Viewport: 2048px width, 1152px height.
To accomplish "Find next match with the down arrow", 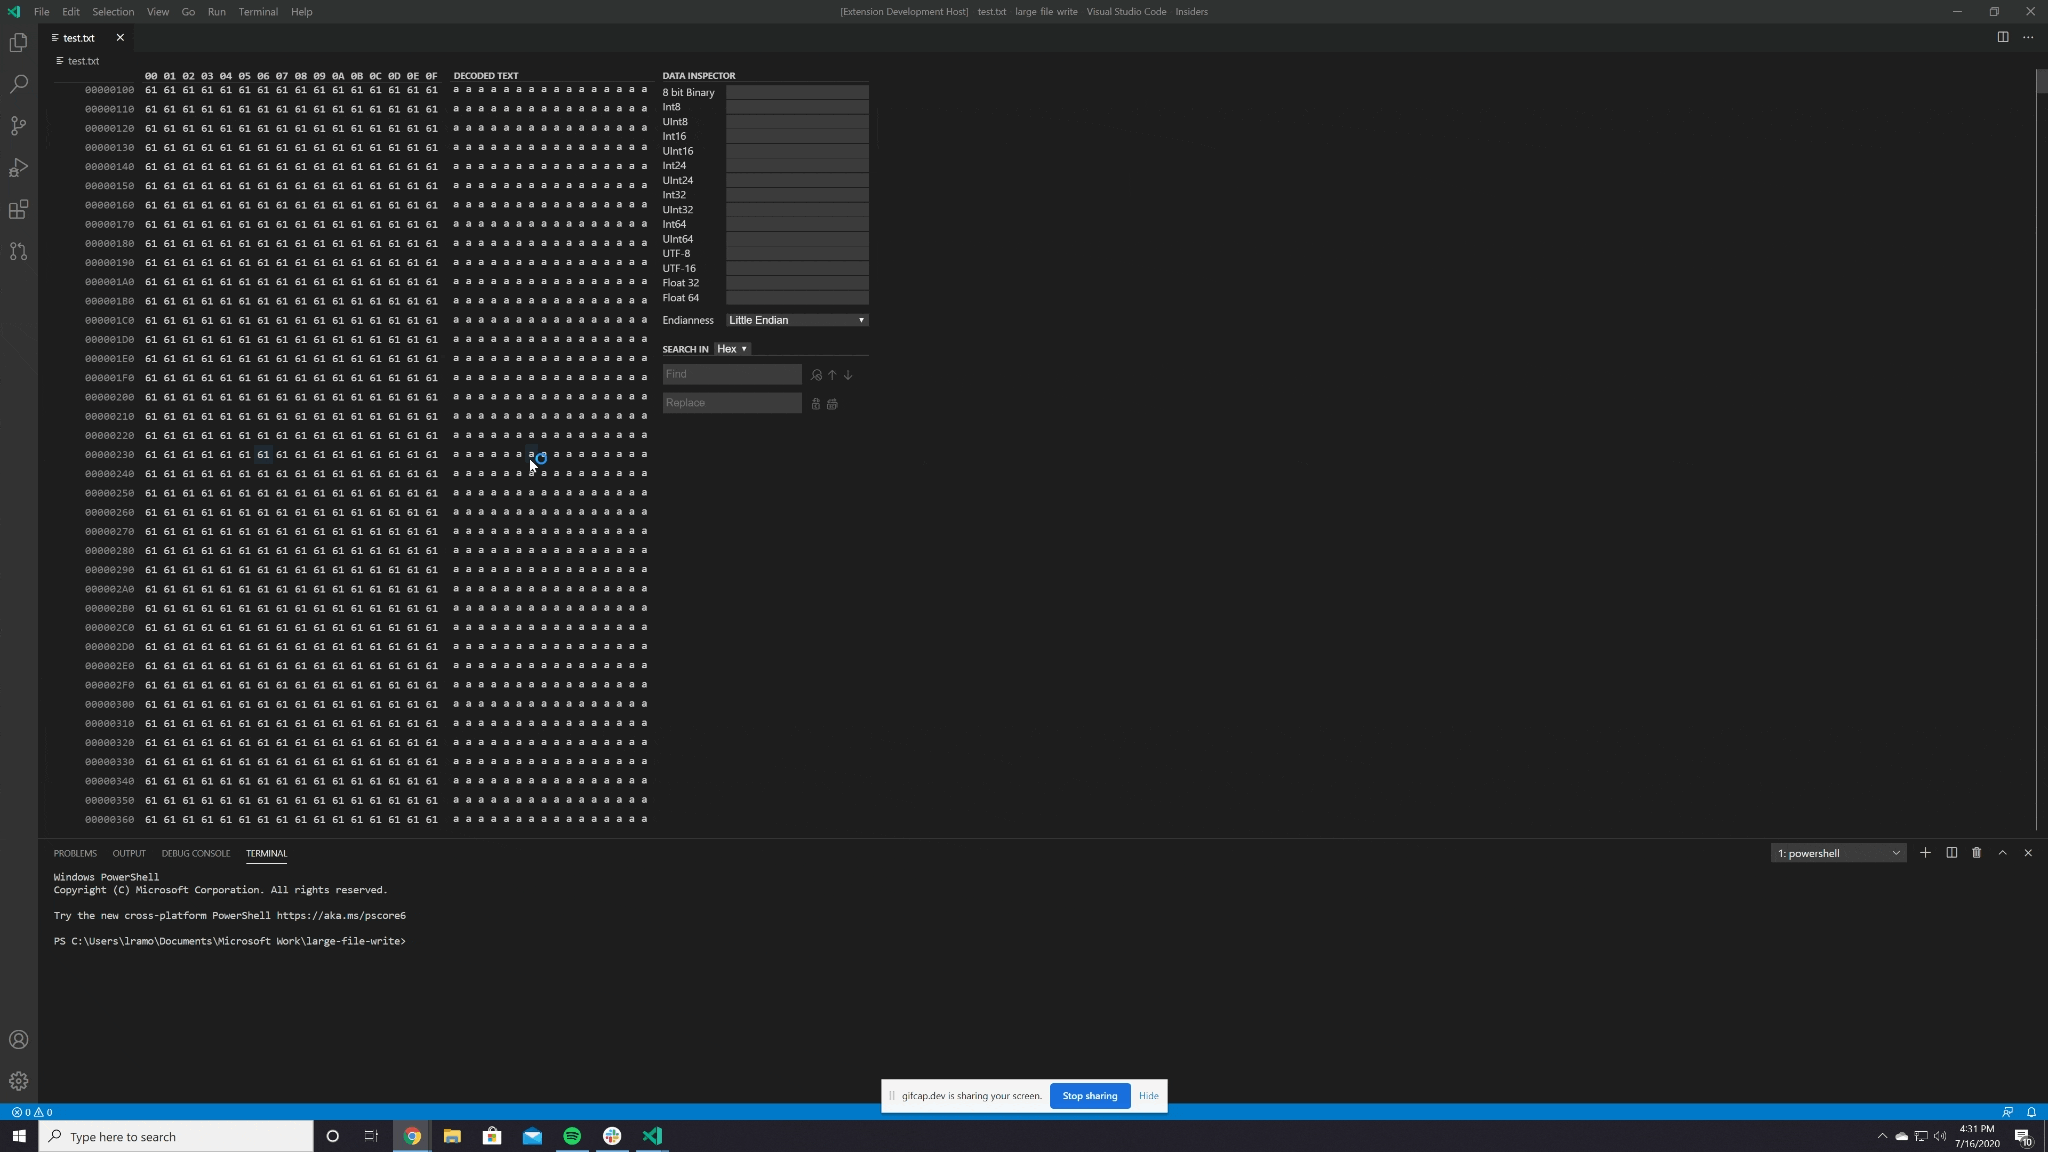I will 847,376.
